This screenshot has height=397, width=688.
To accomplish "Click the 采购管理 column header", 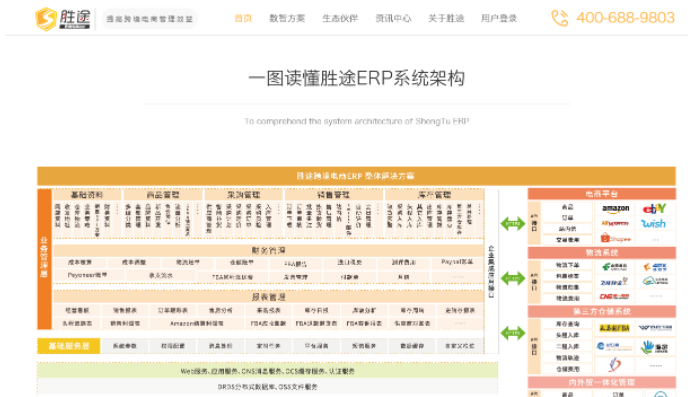I will point(244,194).
